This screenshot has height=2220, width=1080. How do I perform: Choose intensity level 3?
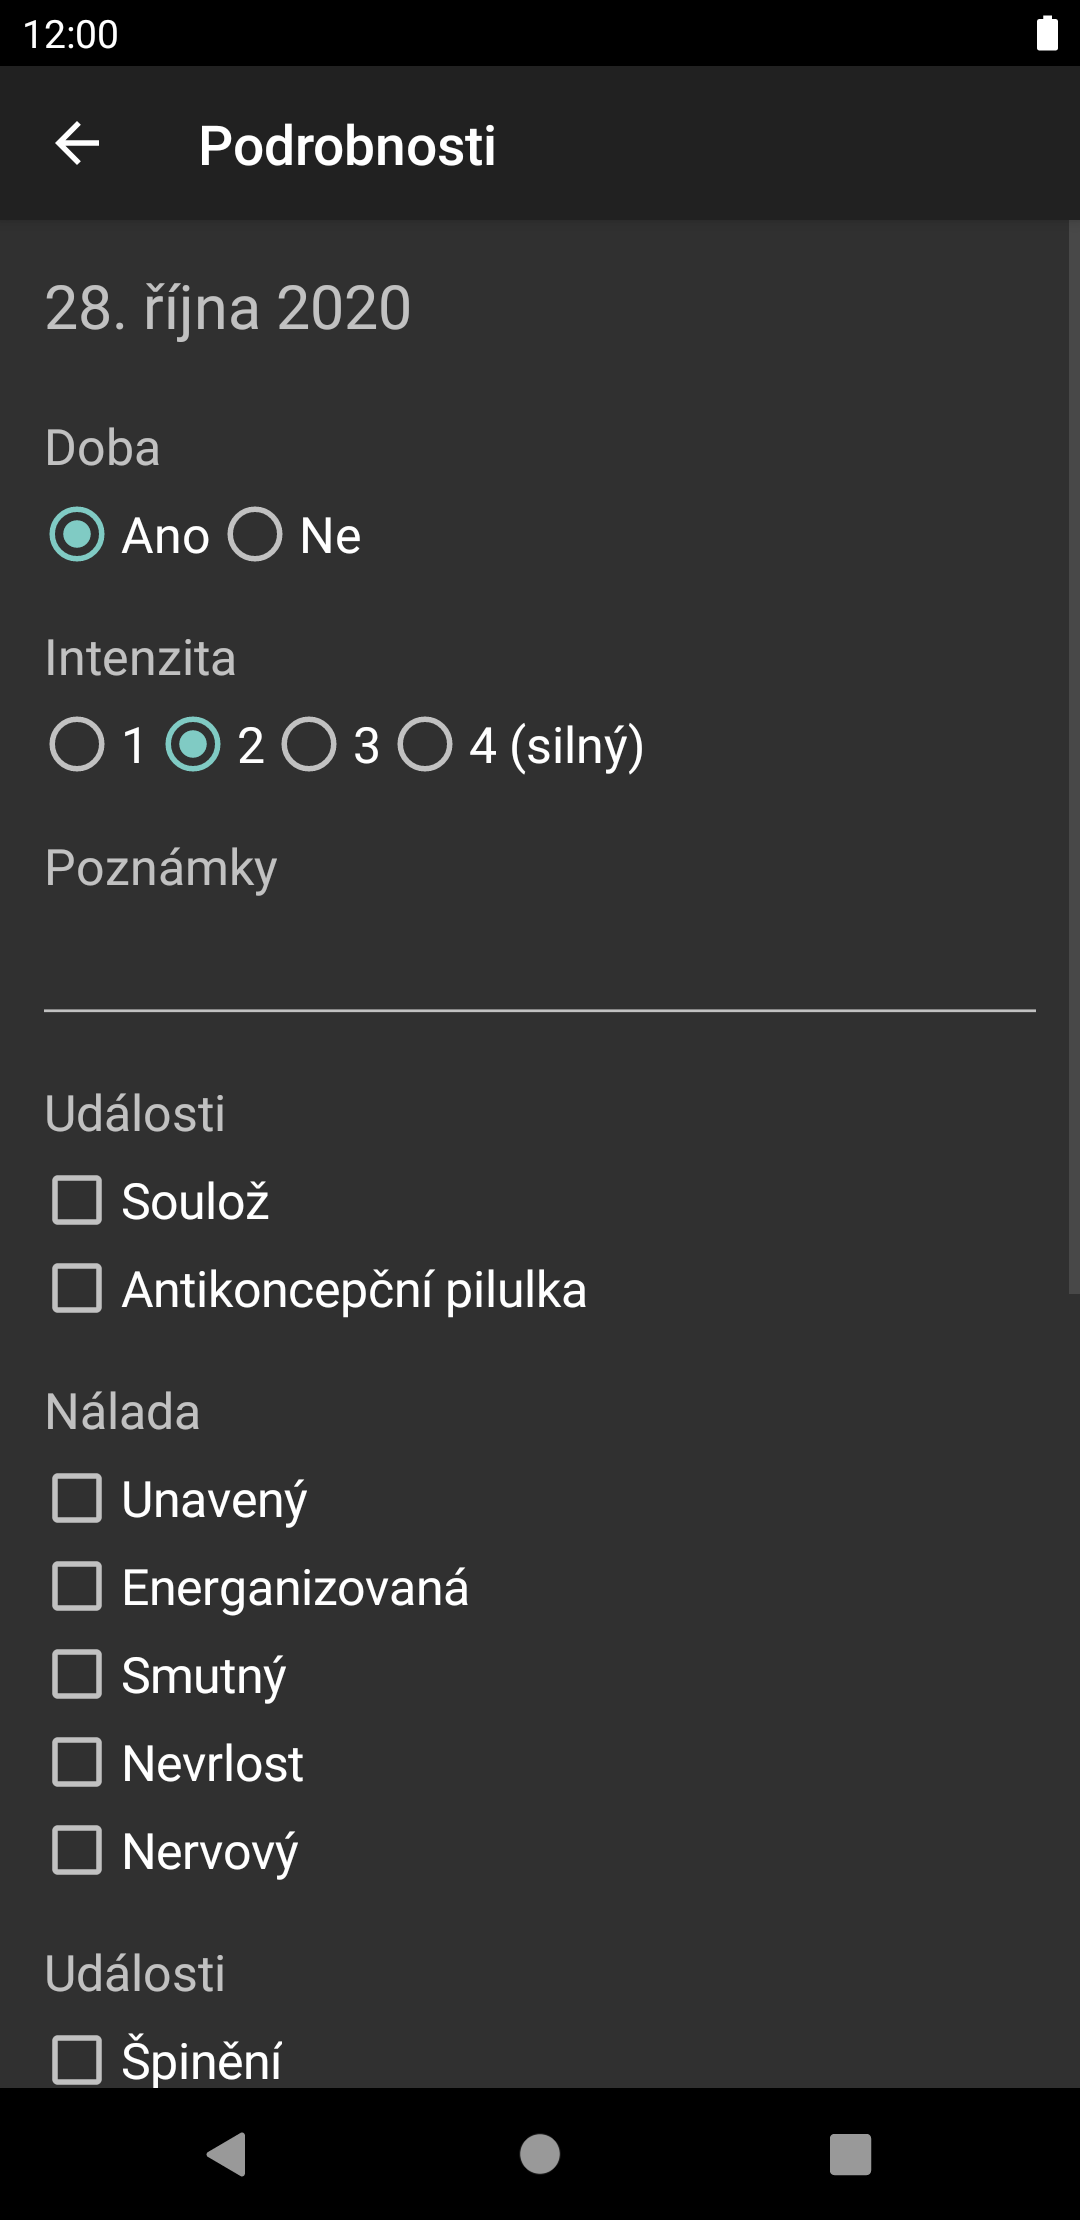pyautogui.click(x=309, y=745)
